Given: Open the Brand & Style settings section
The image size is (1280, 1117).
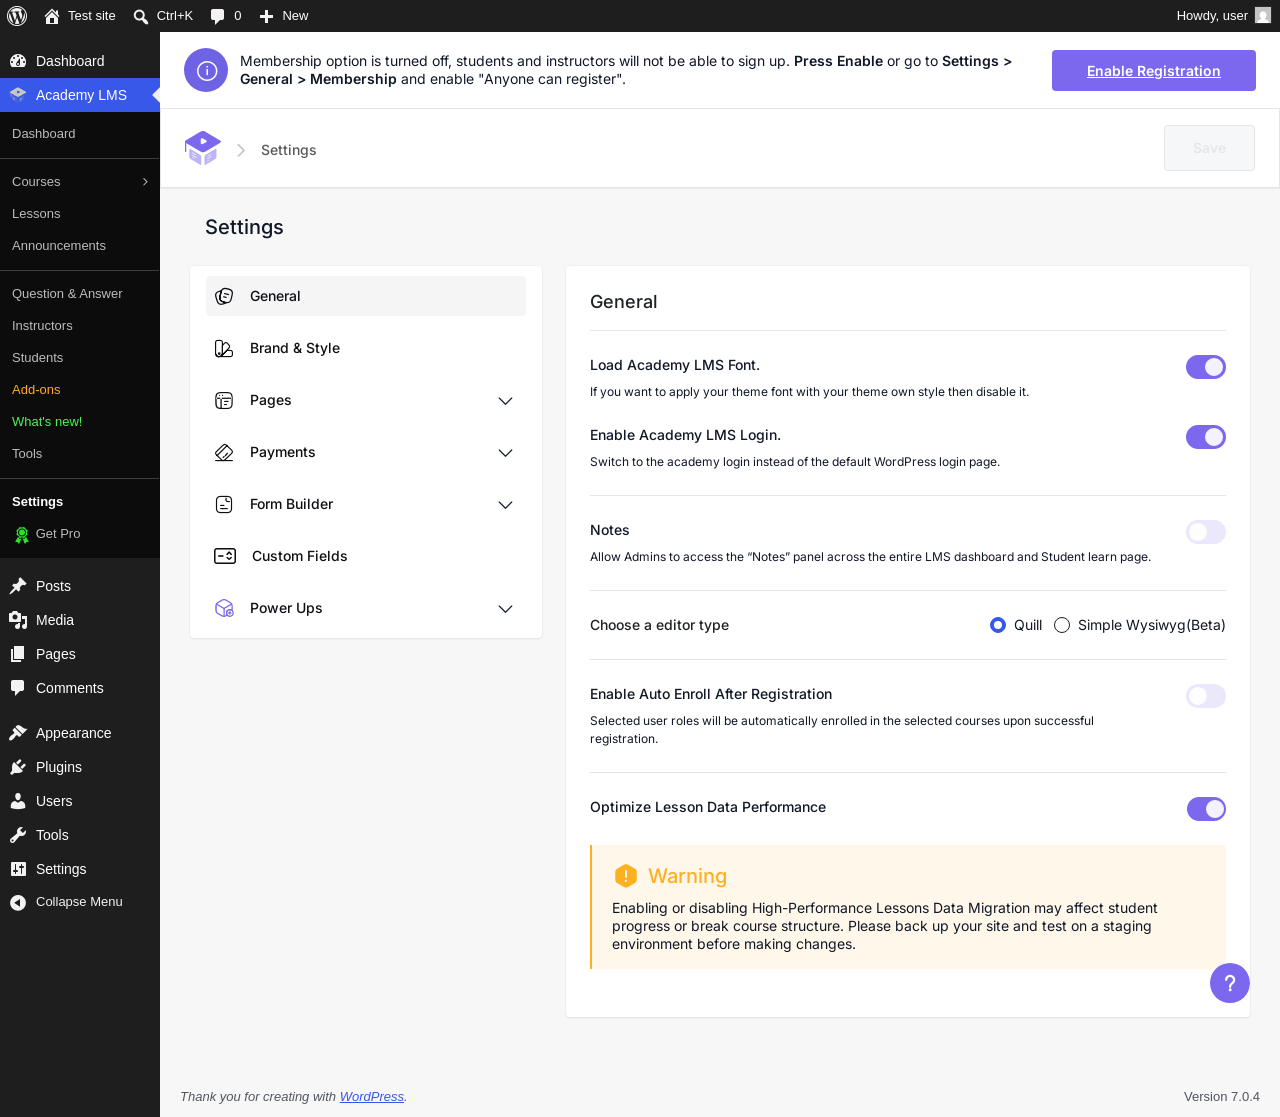Looking at the screenshot, I should click(x=366, y=348).
